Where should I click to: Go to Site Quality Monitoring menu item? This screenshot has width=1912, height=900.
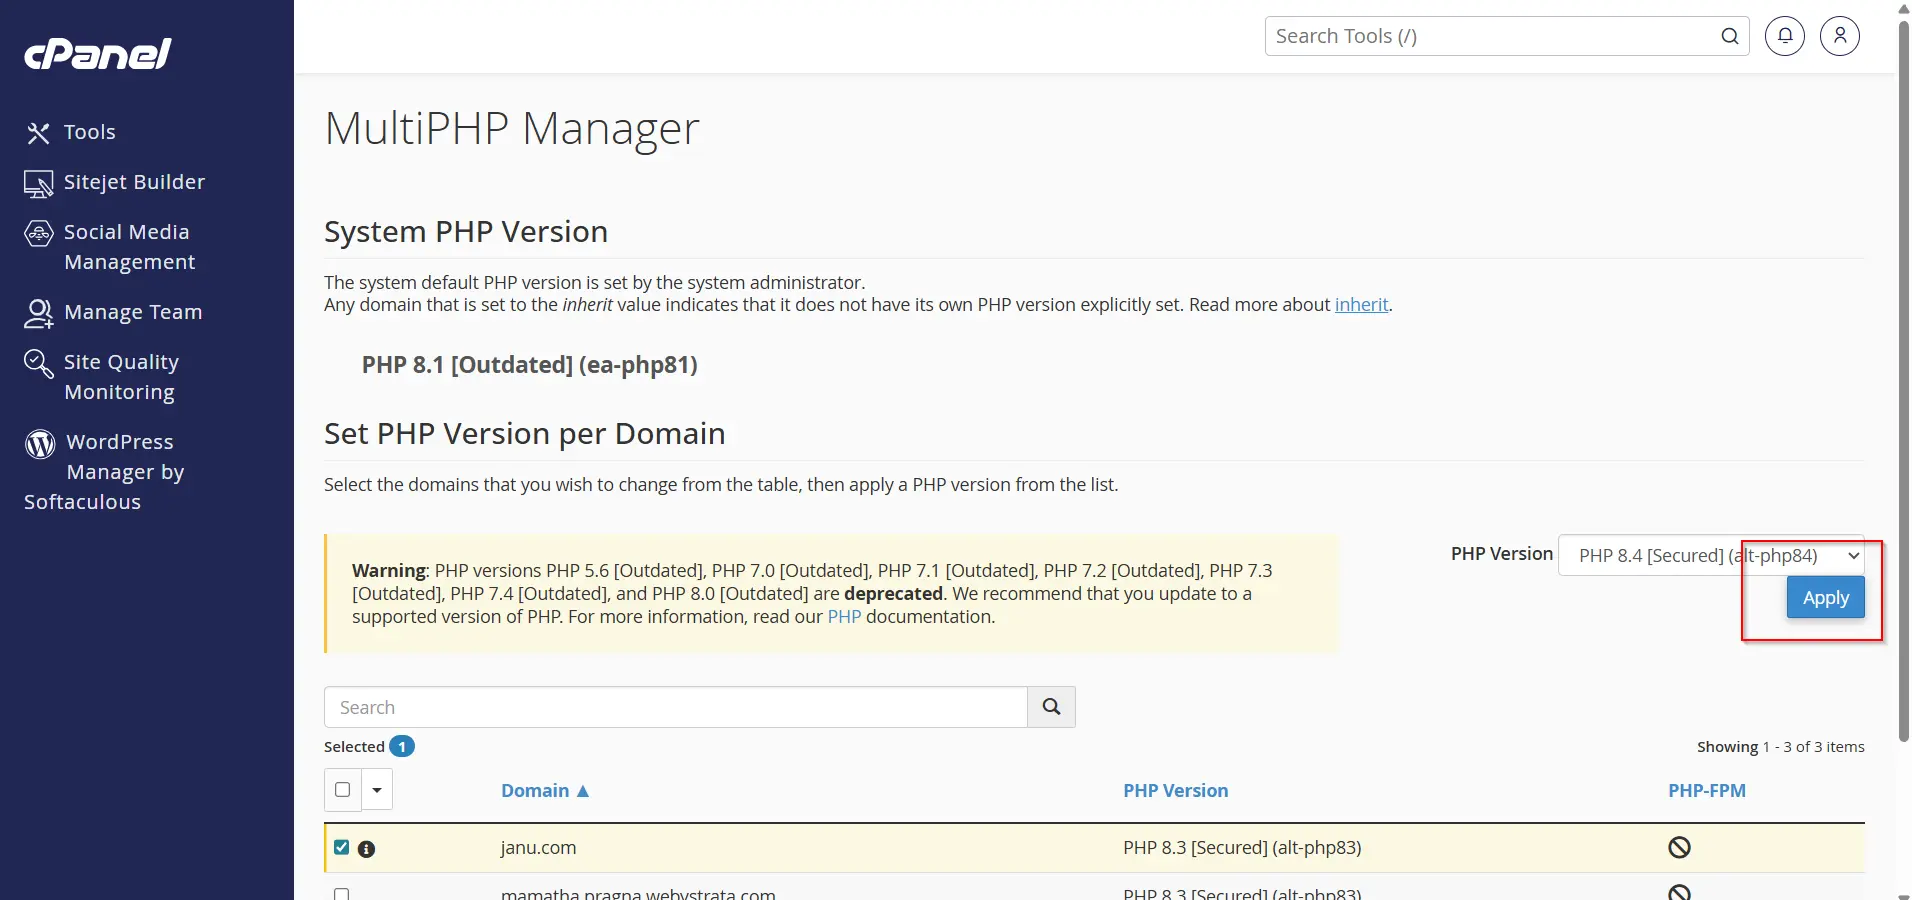[121, 377]
